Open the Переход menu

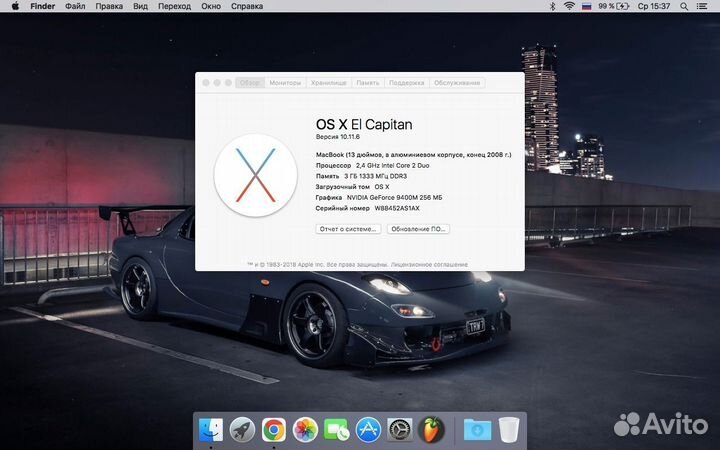coord(174,6)
